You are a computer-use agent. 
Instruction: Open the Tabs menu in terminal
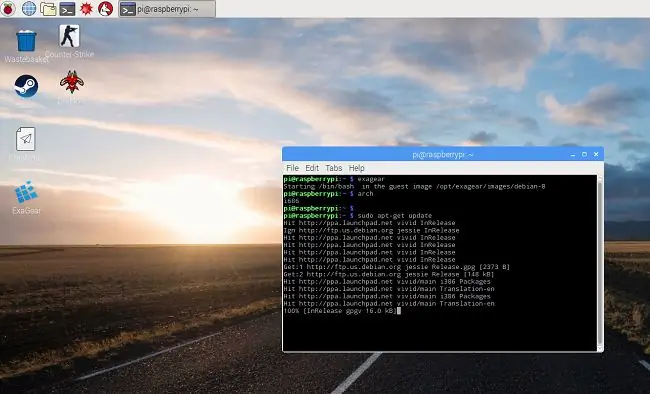[x=334, y=168]
